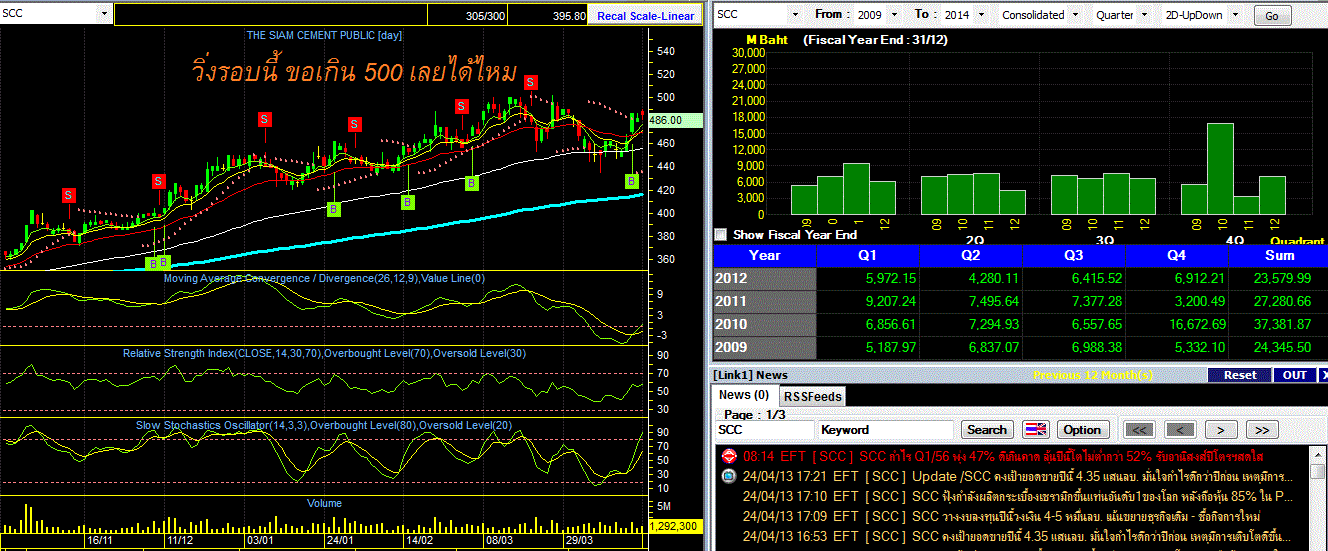The image size is (1328, 551).
Task: Click the 4,280.11 cell for Q2 2012
Action: [971, 278]
